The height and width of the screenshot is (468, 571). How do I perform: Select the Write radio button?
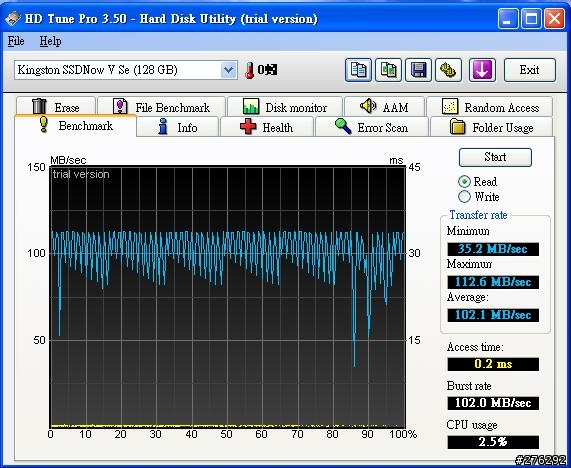464,197
